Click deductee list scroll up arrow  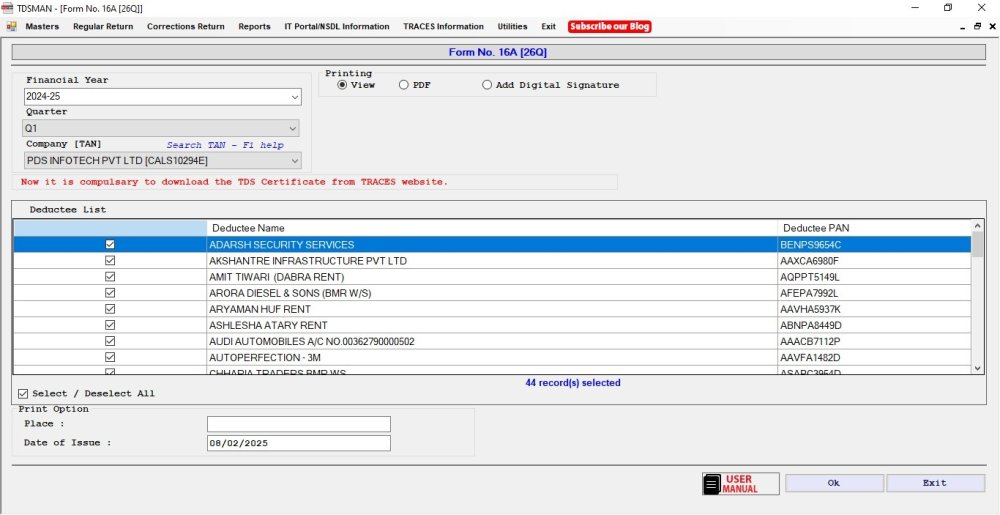[977, 226]
